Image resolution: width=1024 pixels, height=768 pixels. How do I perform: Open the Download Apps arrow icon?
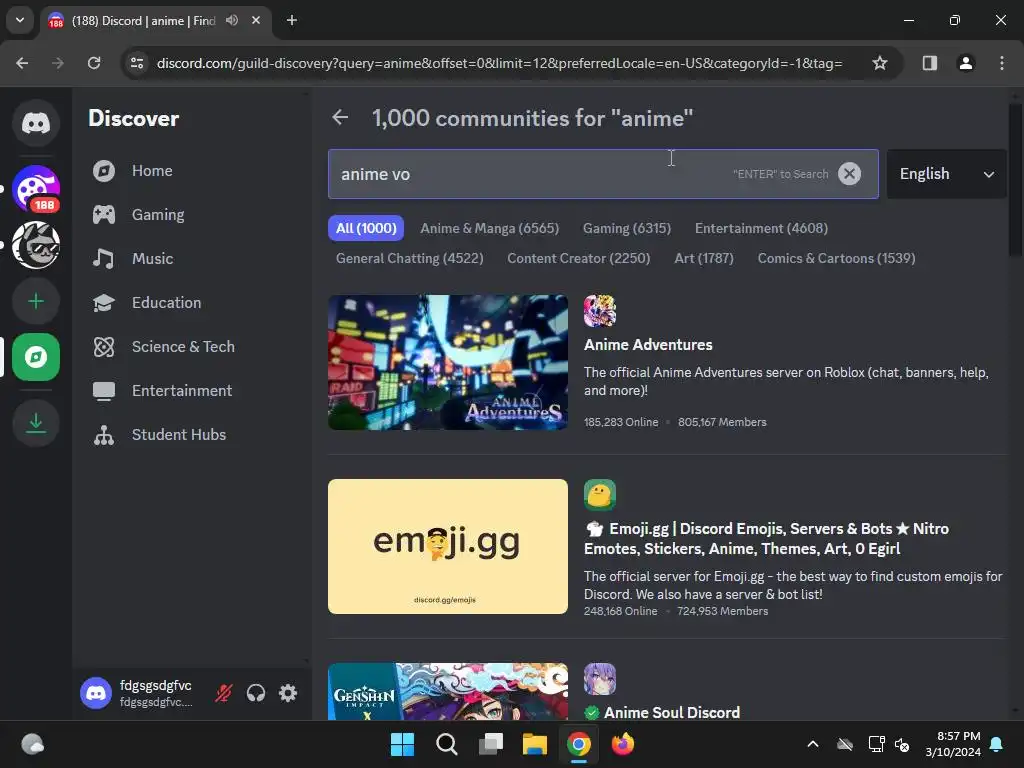[36, 423]
